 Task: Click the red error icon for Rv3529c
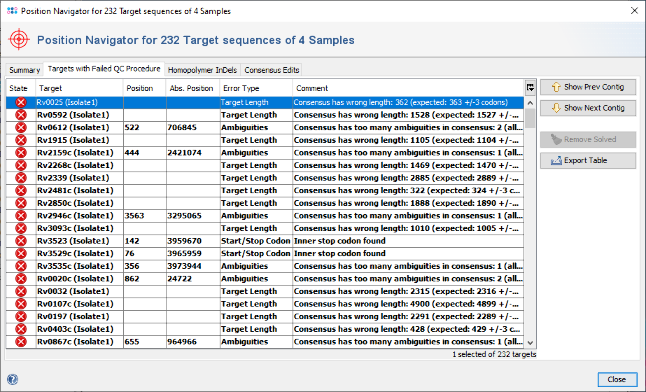[21, 253]
